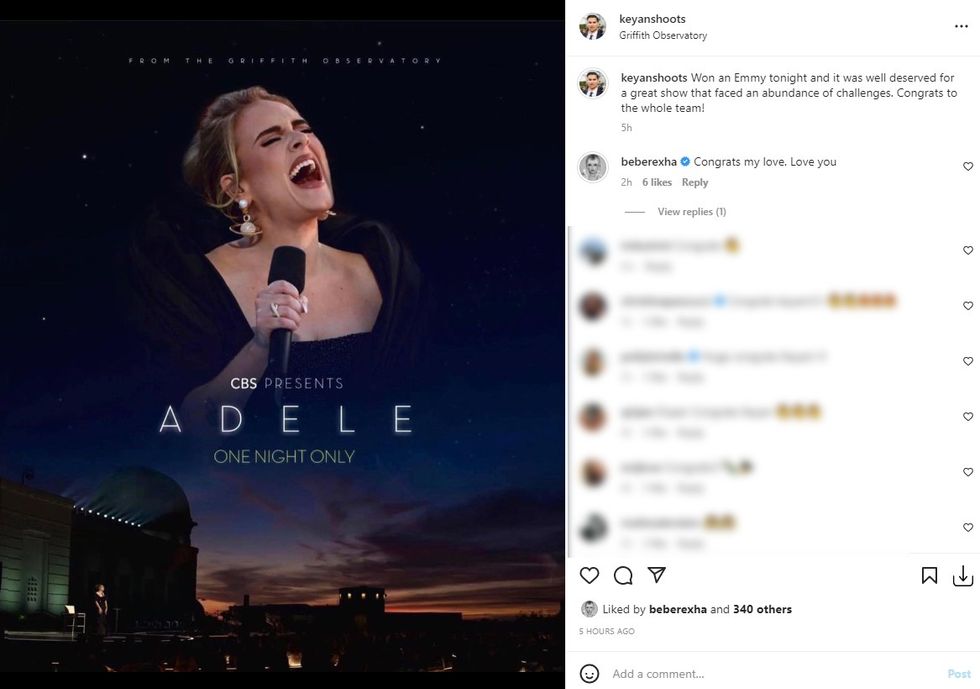This screenshot has height=689, width=980.
Task: Click keyanshoots profile picture in header
Action: point(593,27)
